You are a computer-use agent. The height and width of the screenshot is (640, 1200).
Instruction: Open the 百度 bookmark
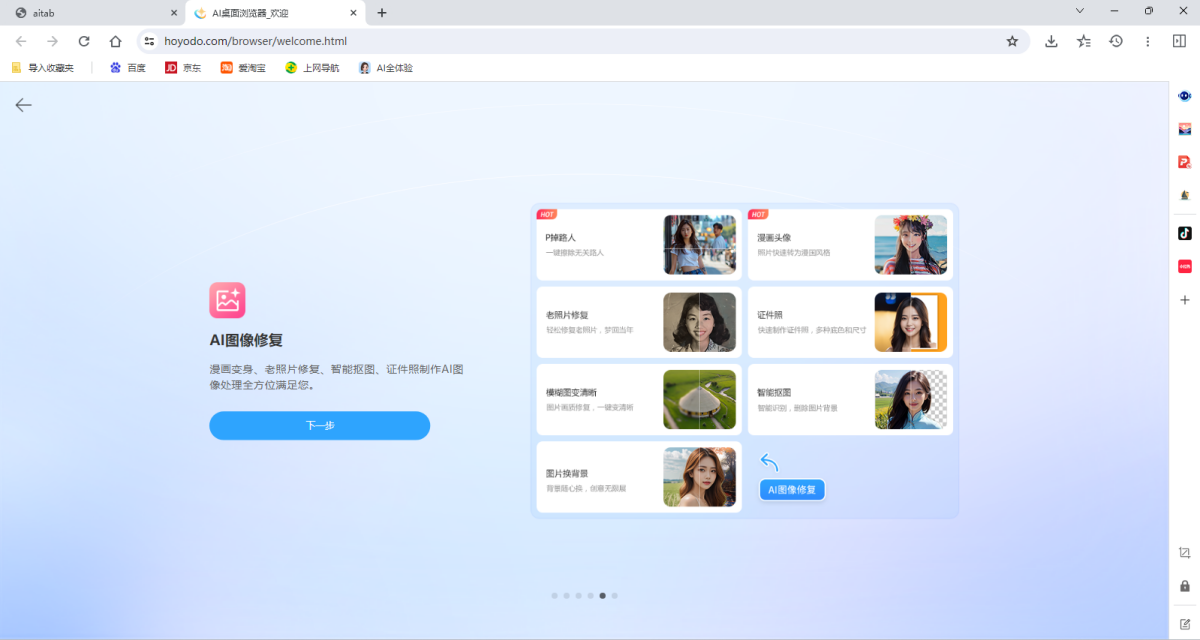pyautogui.click(x=128, y=68)
